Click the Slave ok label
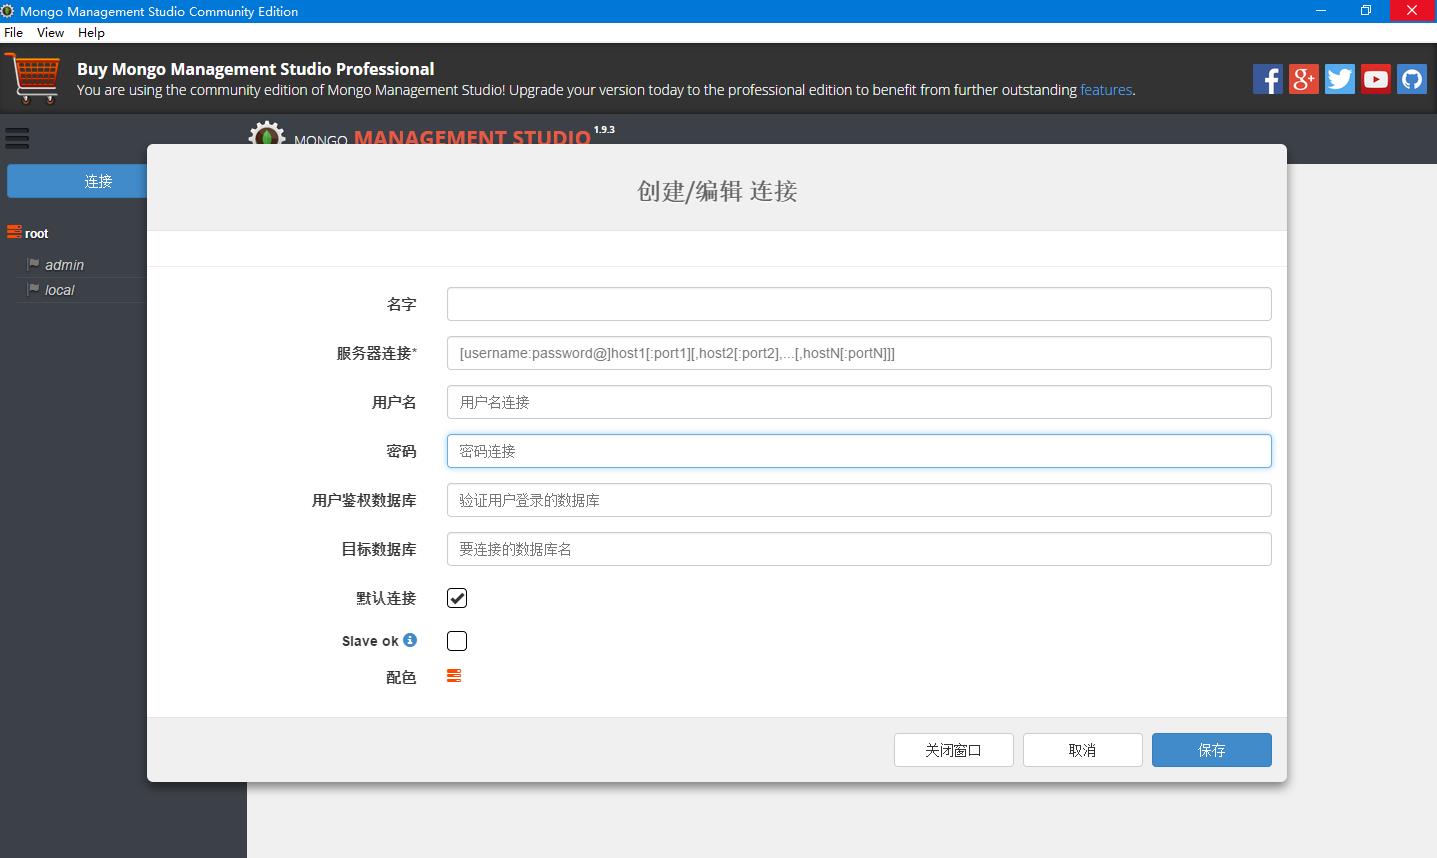The image size is (1437, 858). 370,641
